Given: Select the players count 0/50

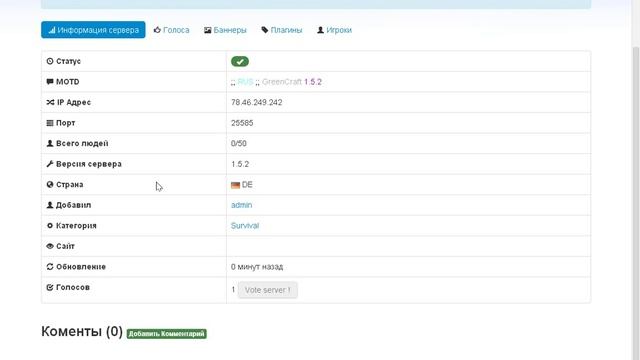Looking at the screenshot, I should (x=239, y=143).
